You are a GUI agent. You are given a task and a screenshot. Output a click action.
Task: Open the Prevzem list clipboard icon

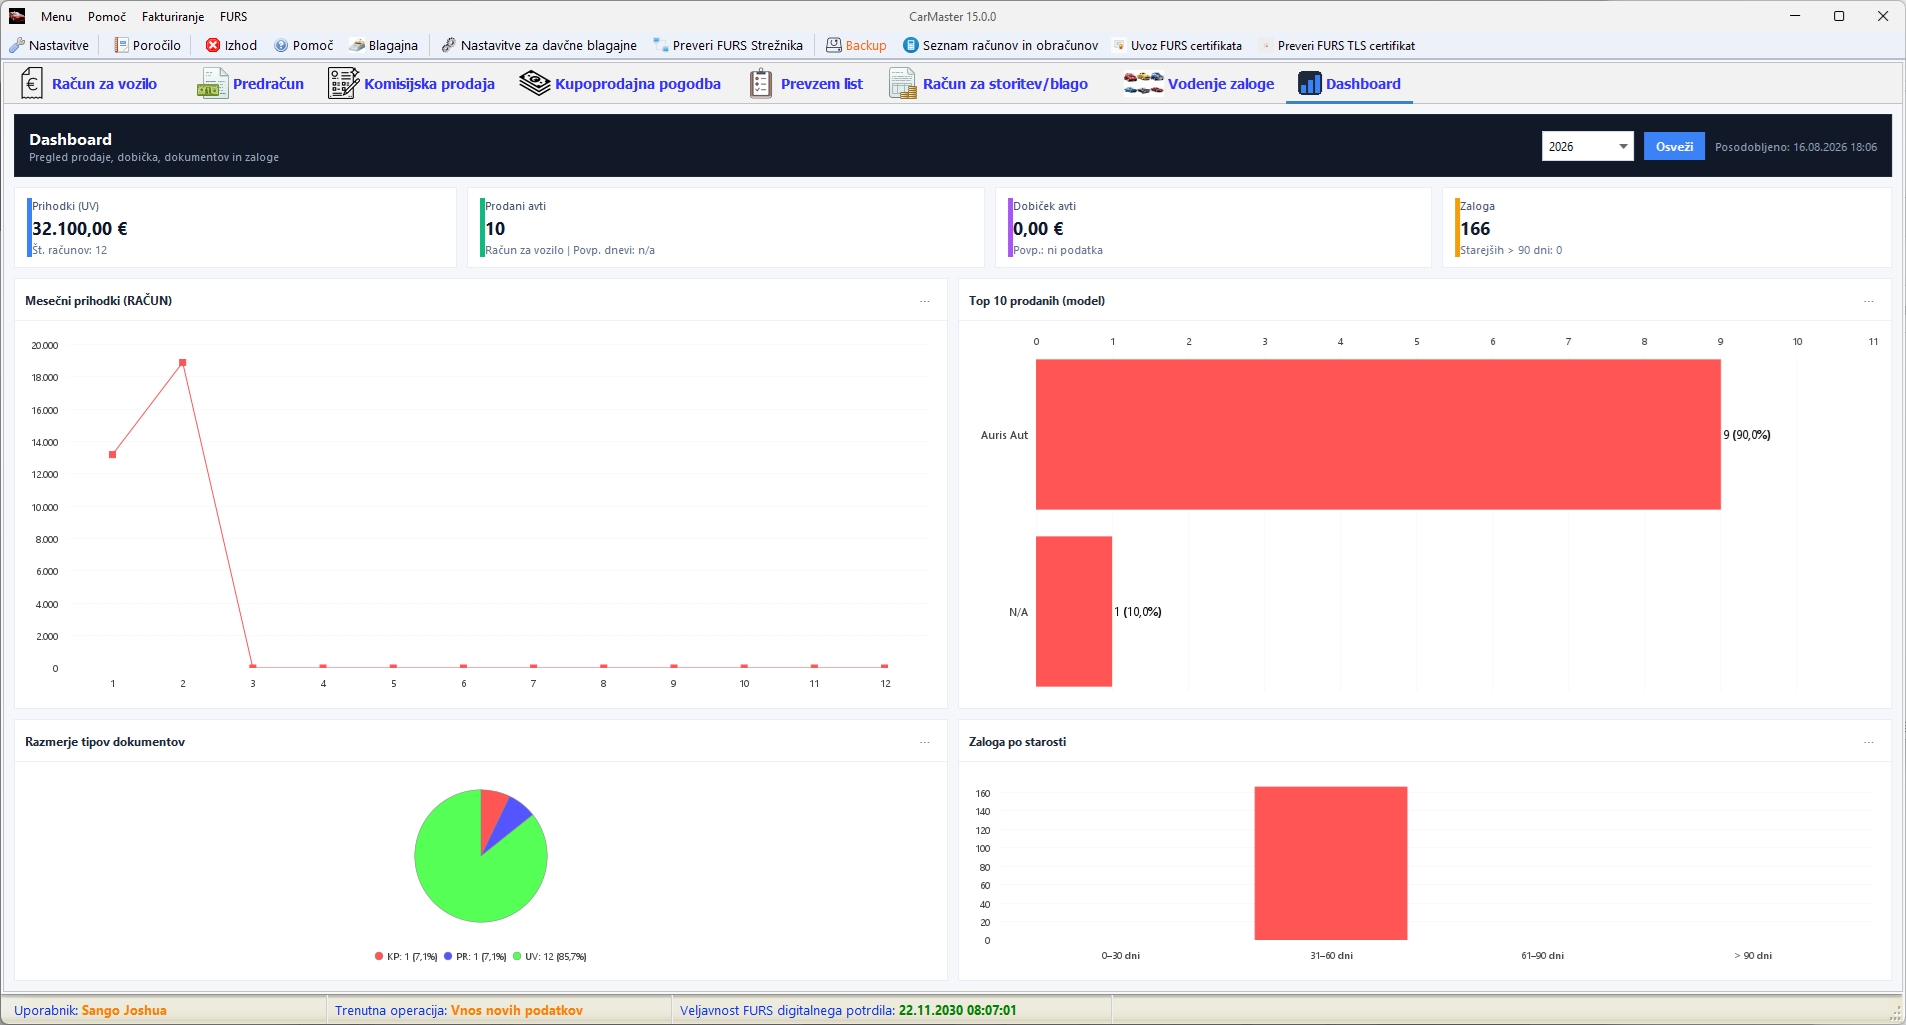click(x=761, y=84)
